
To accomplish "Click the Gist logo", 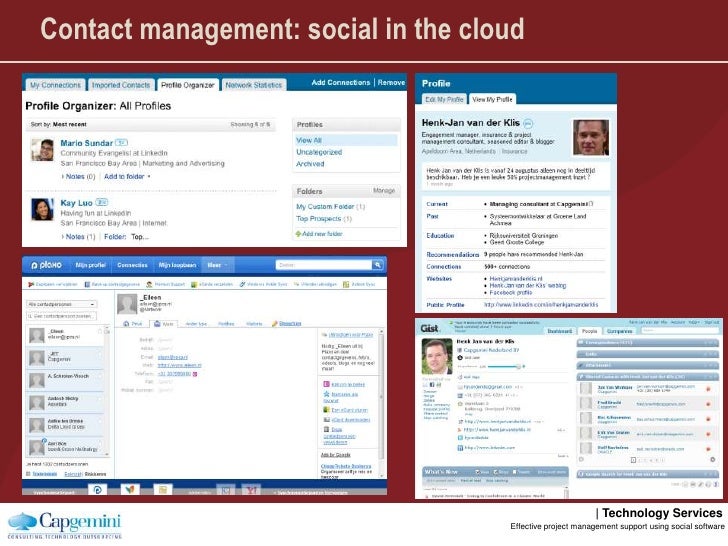I will pos(429,328).
